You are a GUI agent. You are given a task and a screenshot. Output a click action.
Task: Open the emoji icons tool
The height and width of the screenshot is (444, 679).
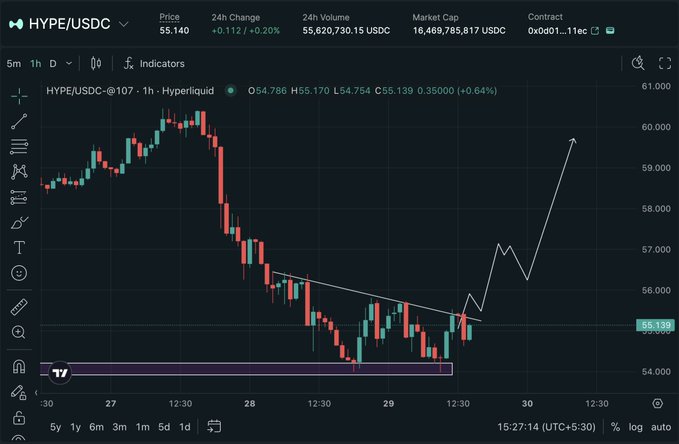coord(19,273)
